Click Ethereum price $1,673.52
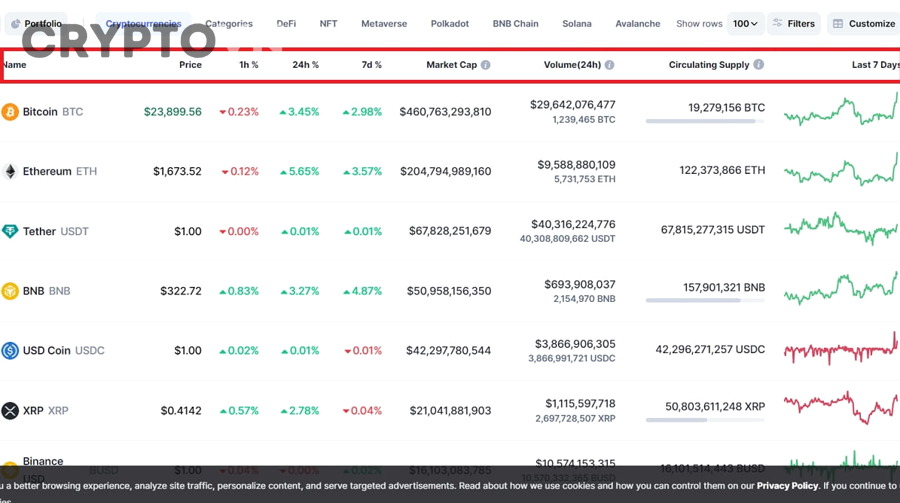The image size is (900, 503). 177,171
